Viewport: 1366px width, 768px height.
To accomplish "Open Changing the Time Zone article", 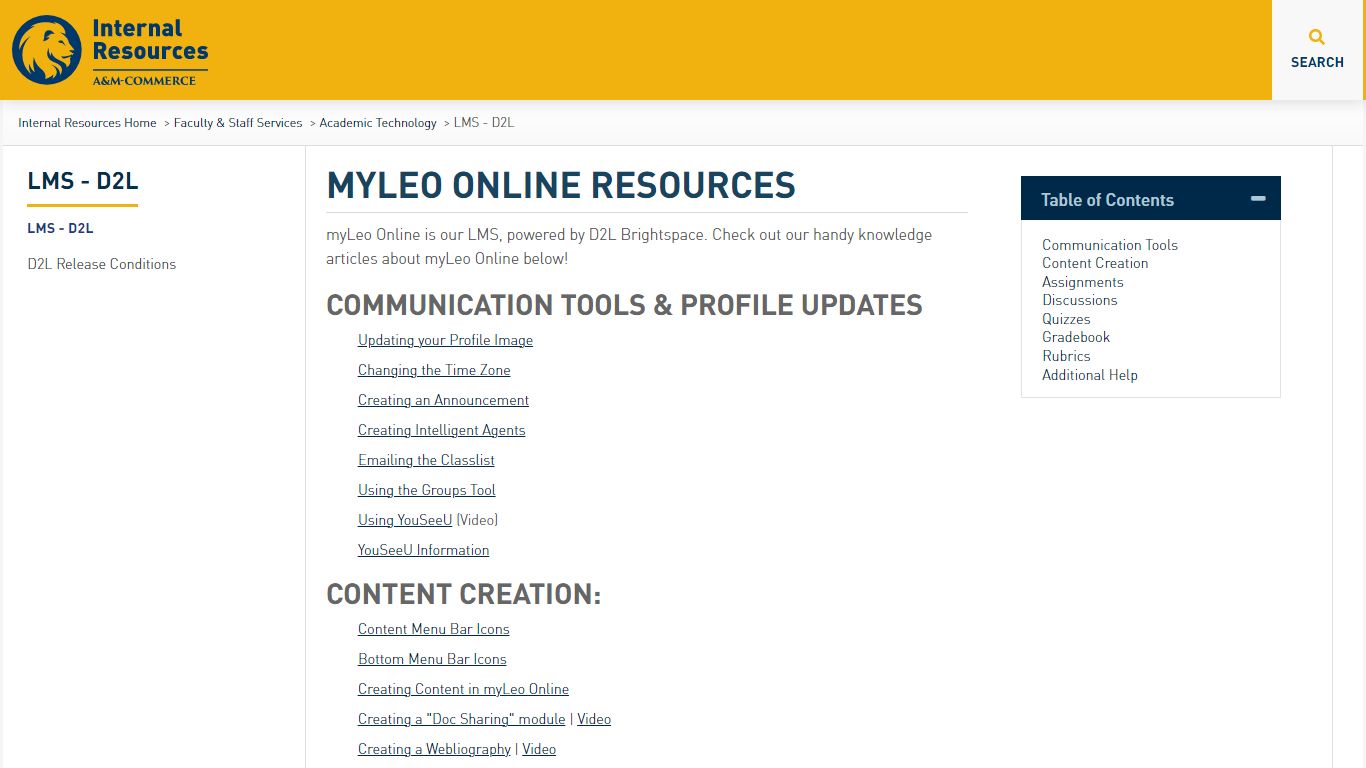I will [434, 370].
